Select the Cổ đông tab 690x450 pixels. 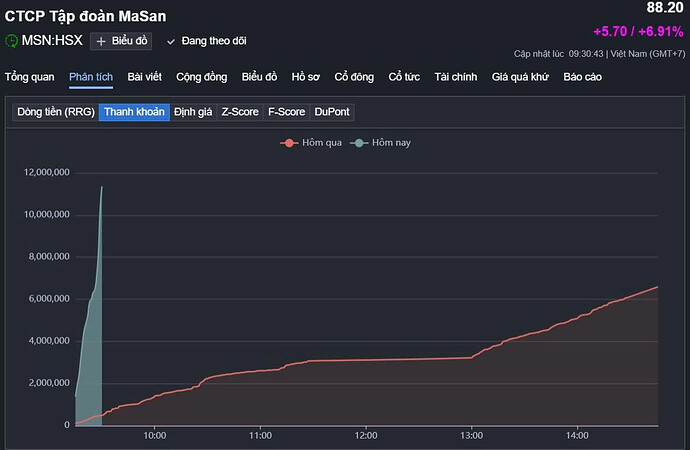pyautogui.click(x=354, y=77)
